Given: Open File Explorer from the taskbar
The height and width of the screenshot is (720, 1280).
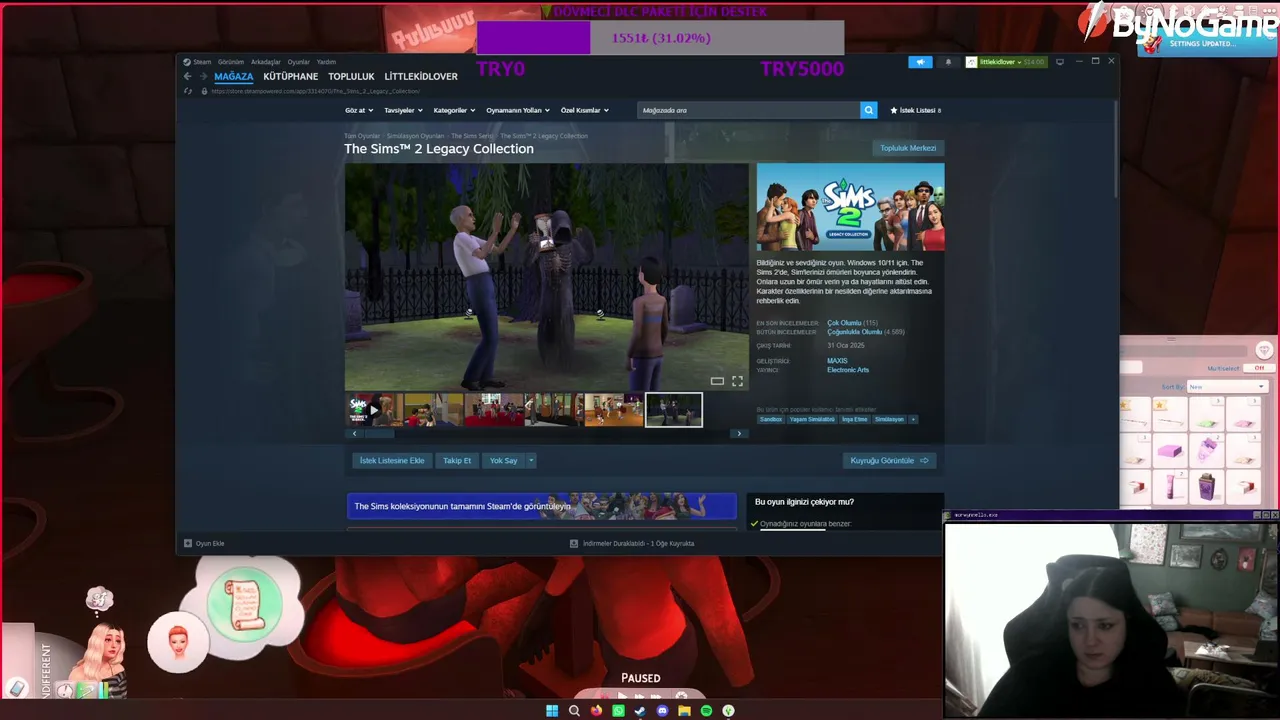Looking at the screenshot, I should pyautogui.click(x=684, y=711).
